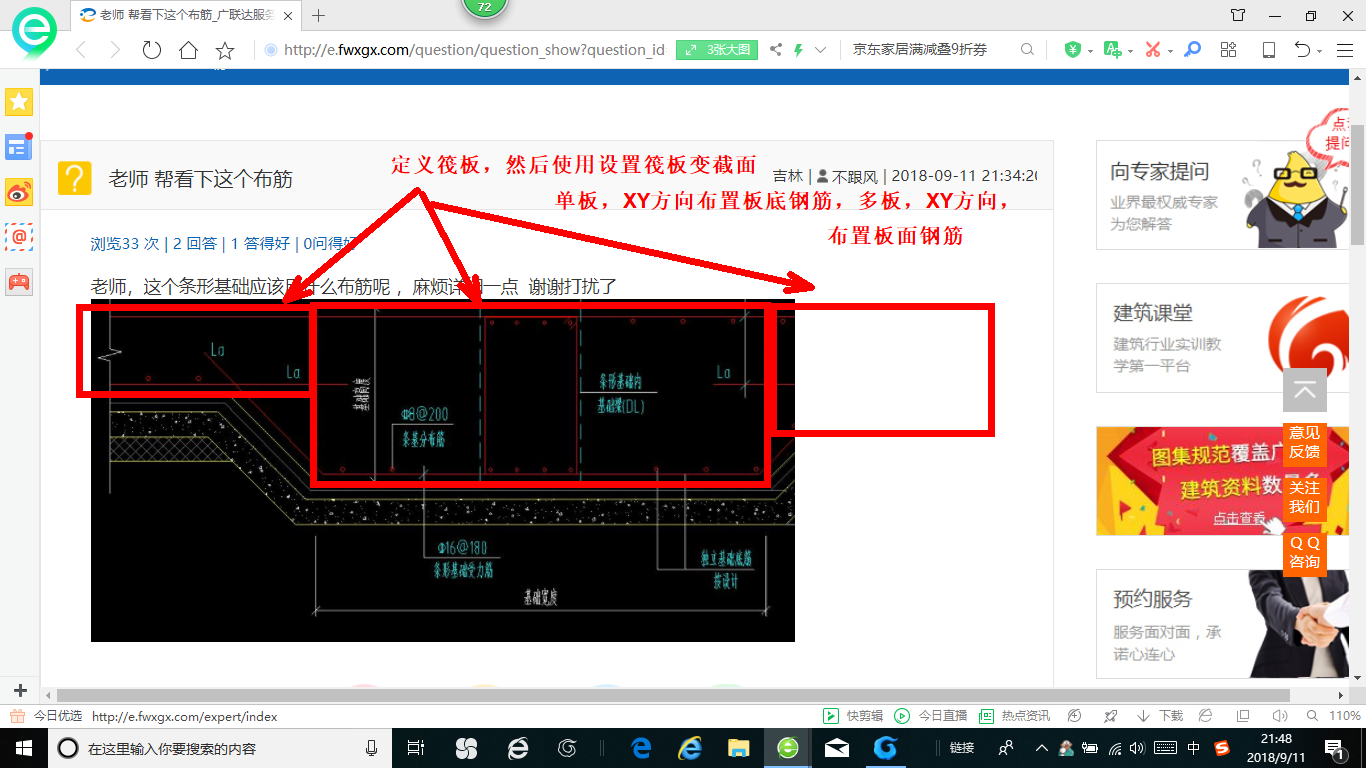Open 快剪辑 video editor in status bar
1366x768 pixels.
(x=853, y=716)
